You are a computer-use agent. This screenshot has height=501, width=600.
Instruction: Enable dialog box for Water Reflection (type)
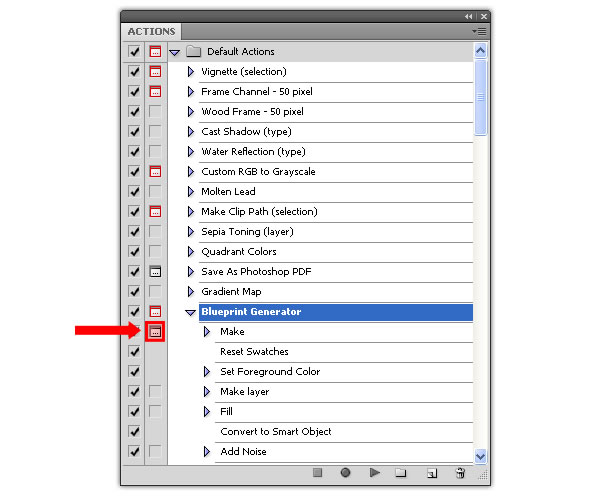(x=155, y=152)
